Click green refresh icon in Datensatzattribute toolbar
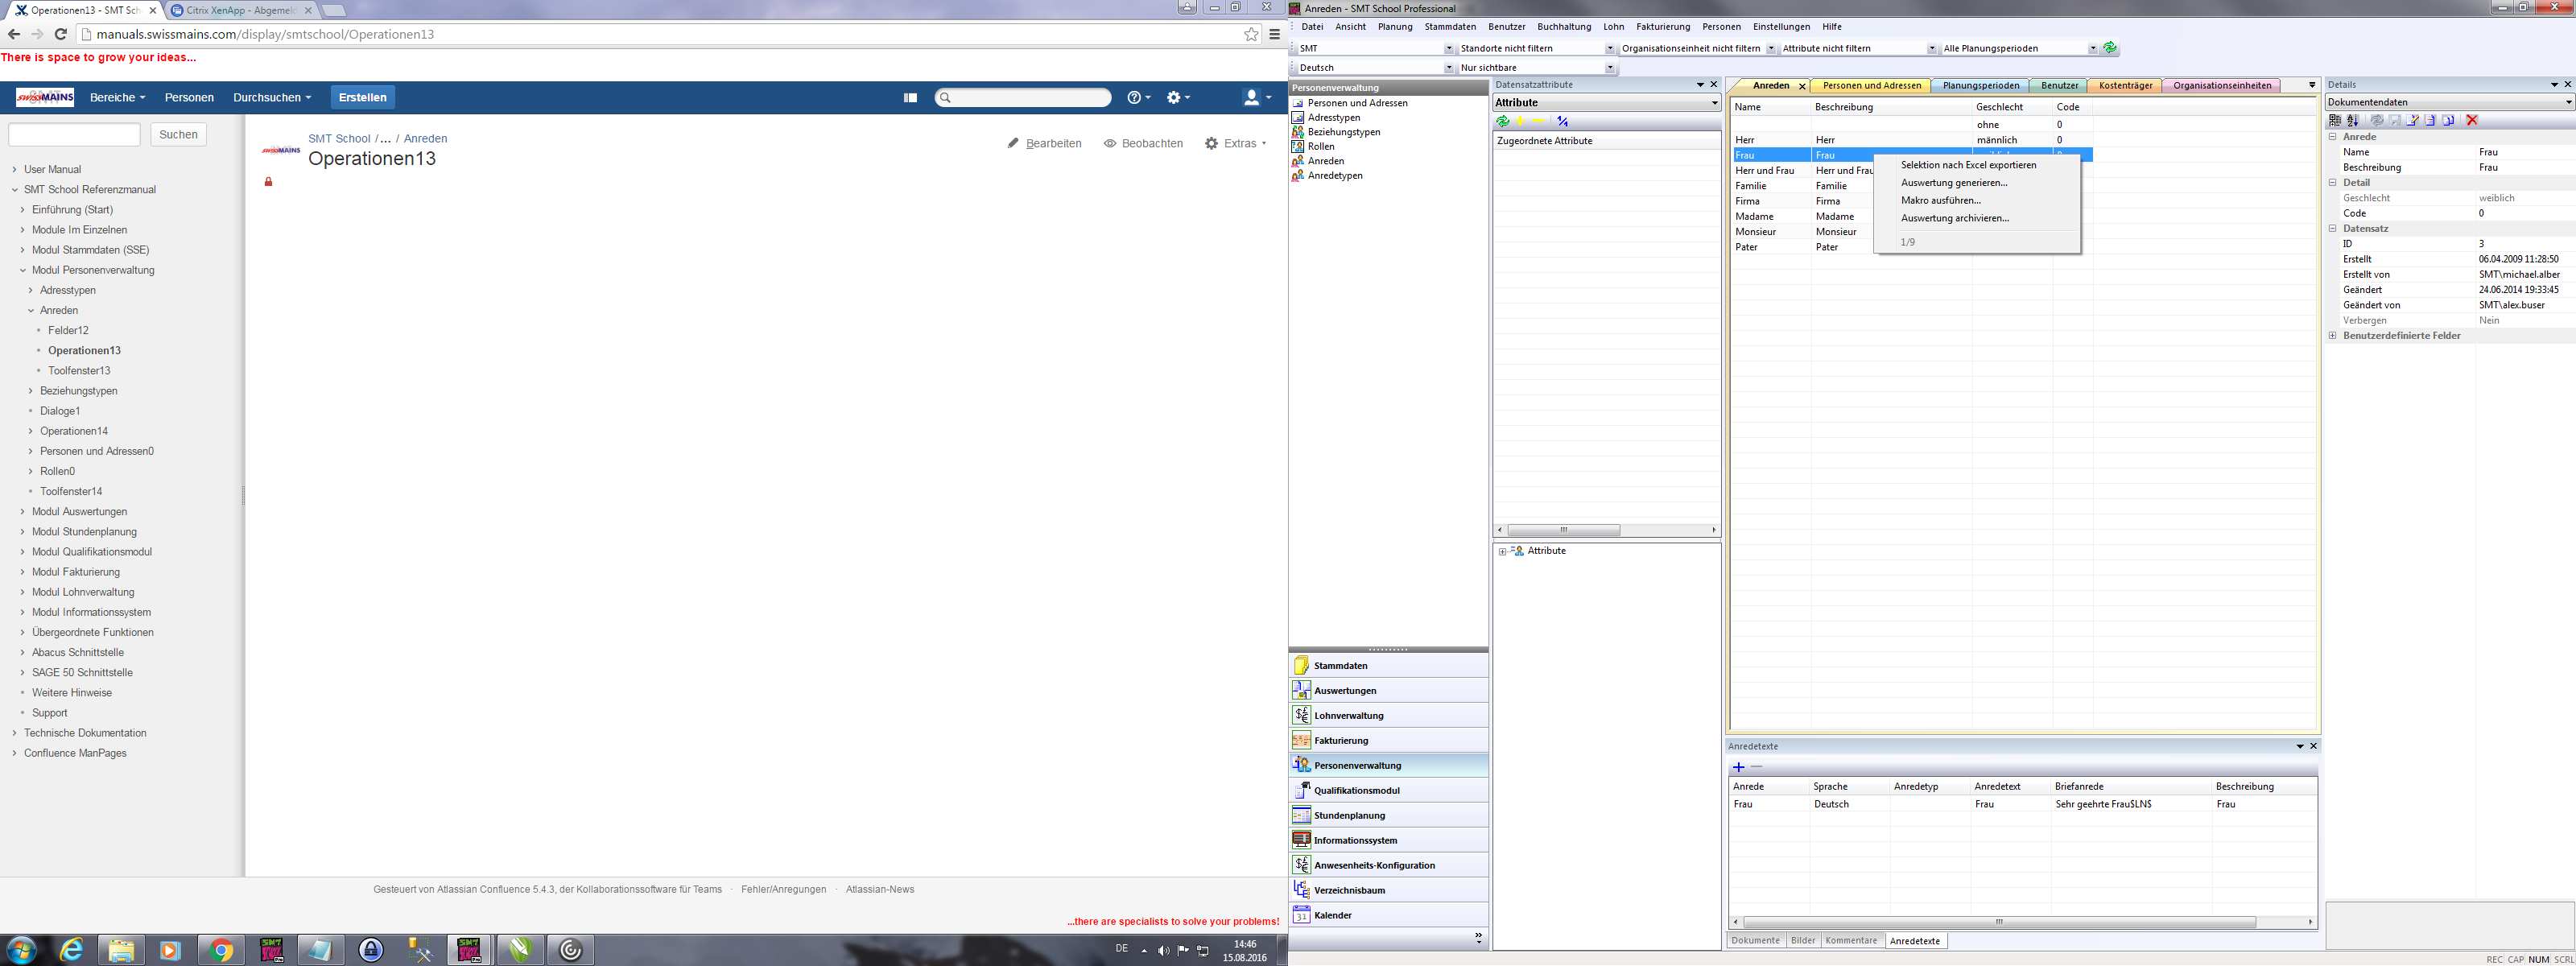 point(1502,121)
